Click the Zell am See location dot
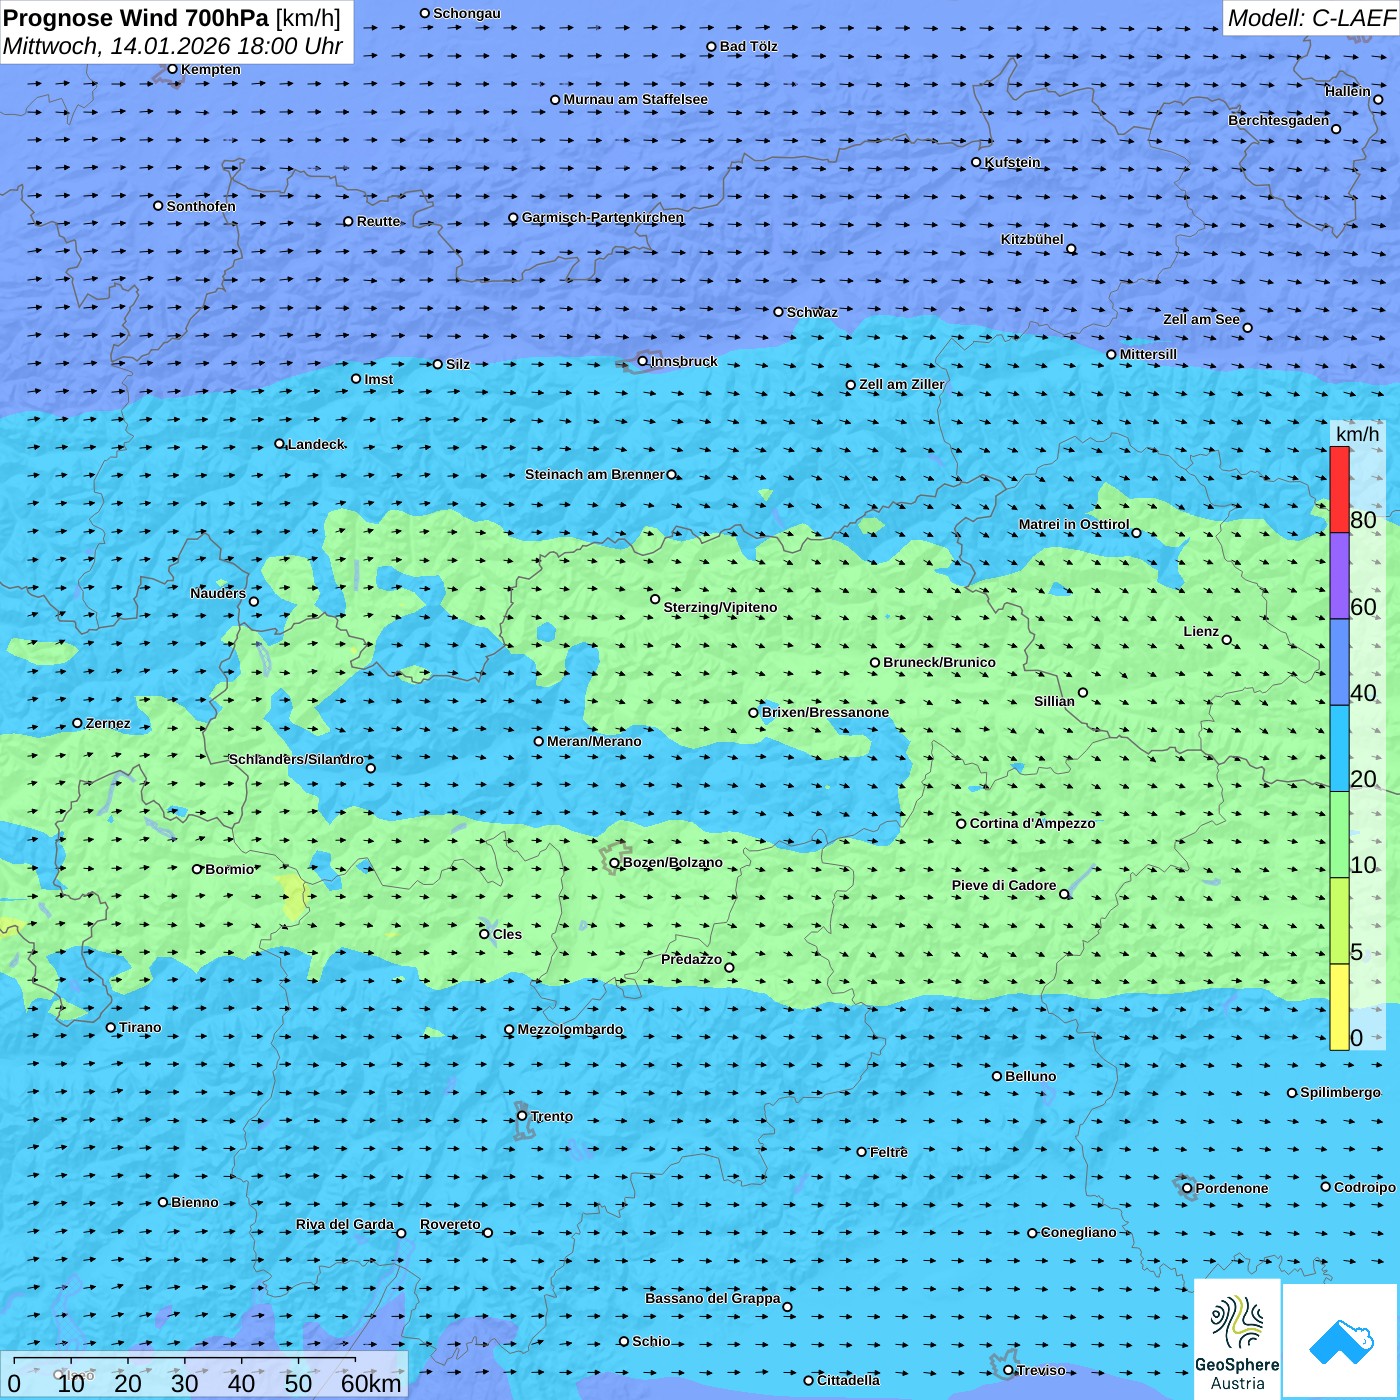The width and height of the screenshot is (1400, 1400). coord(1247,327)
